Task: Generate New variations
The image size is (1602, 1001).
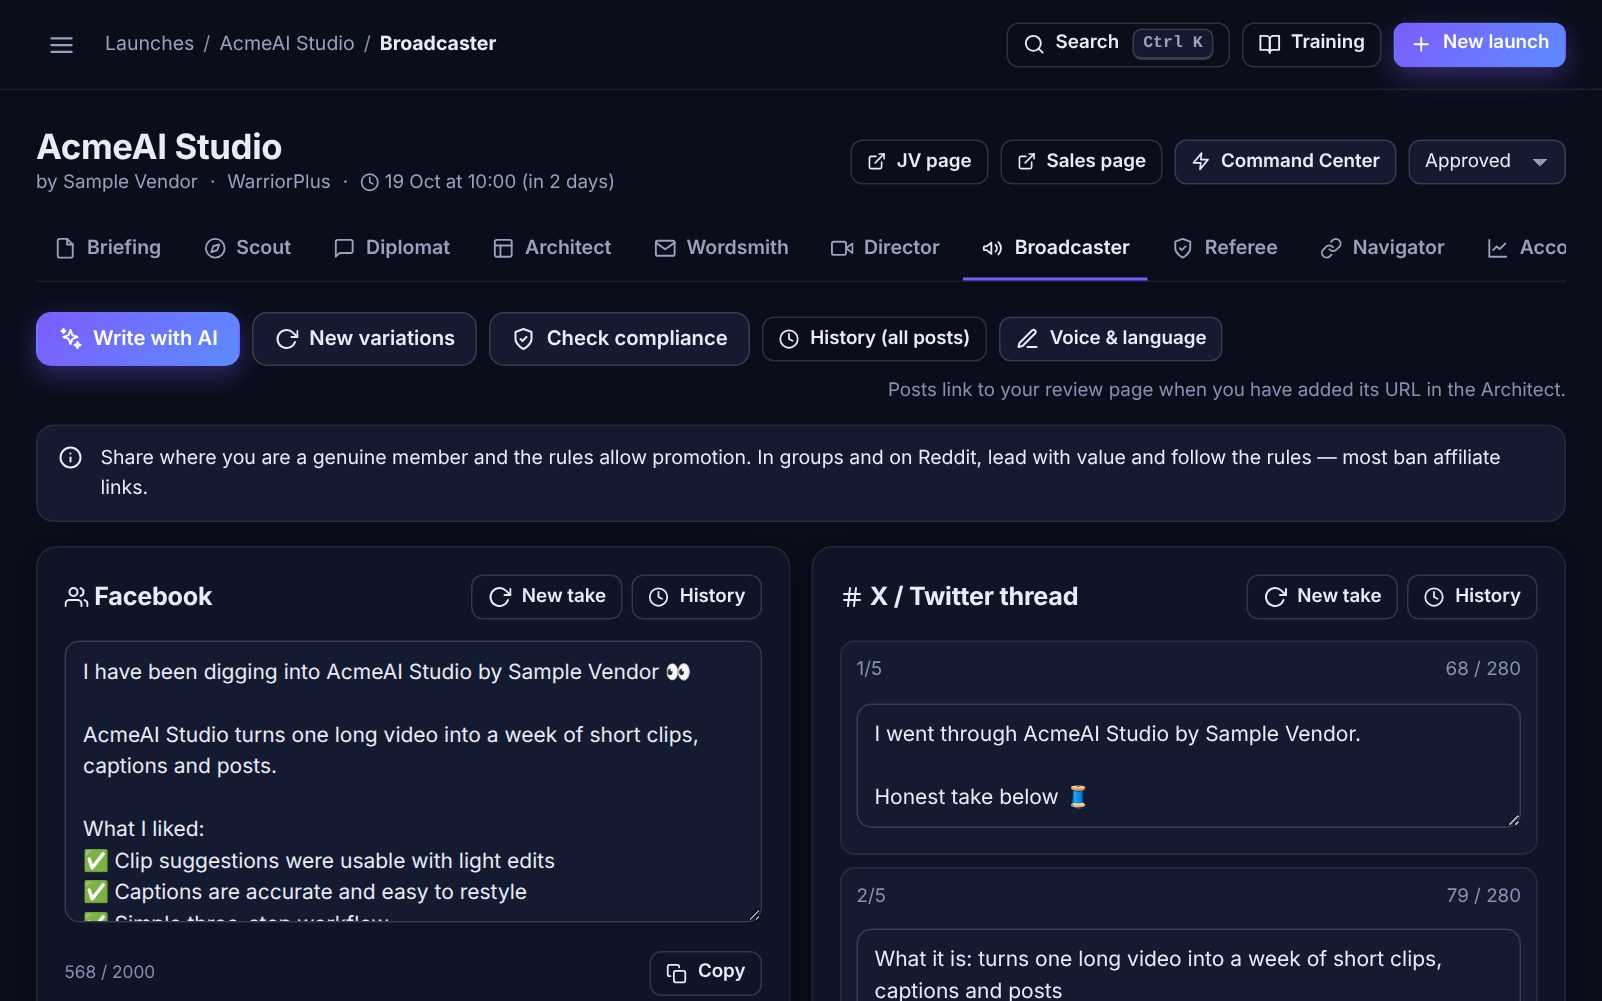Action: pyautogui.click(x=364, y=339)
